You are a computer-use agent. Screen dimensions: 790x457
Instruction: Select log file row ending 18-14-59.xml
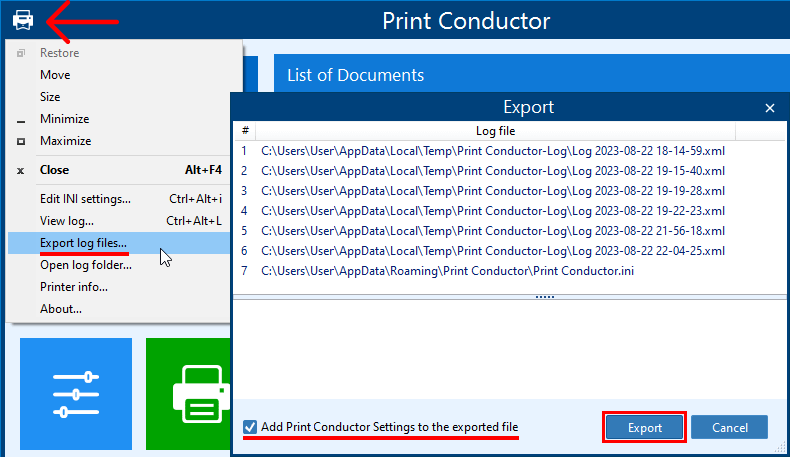tap(492, 151)
